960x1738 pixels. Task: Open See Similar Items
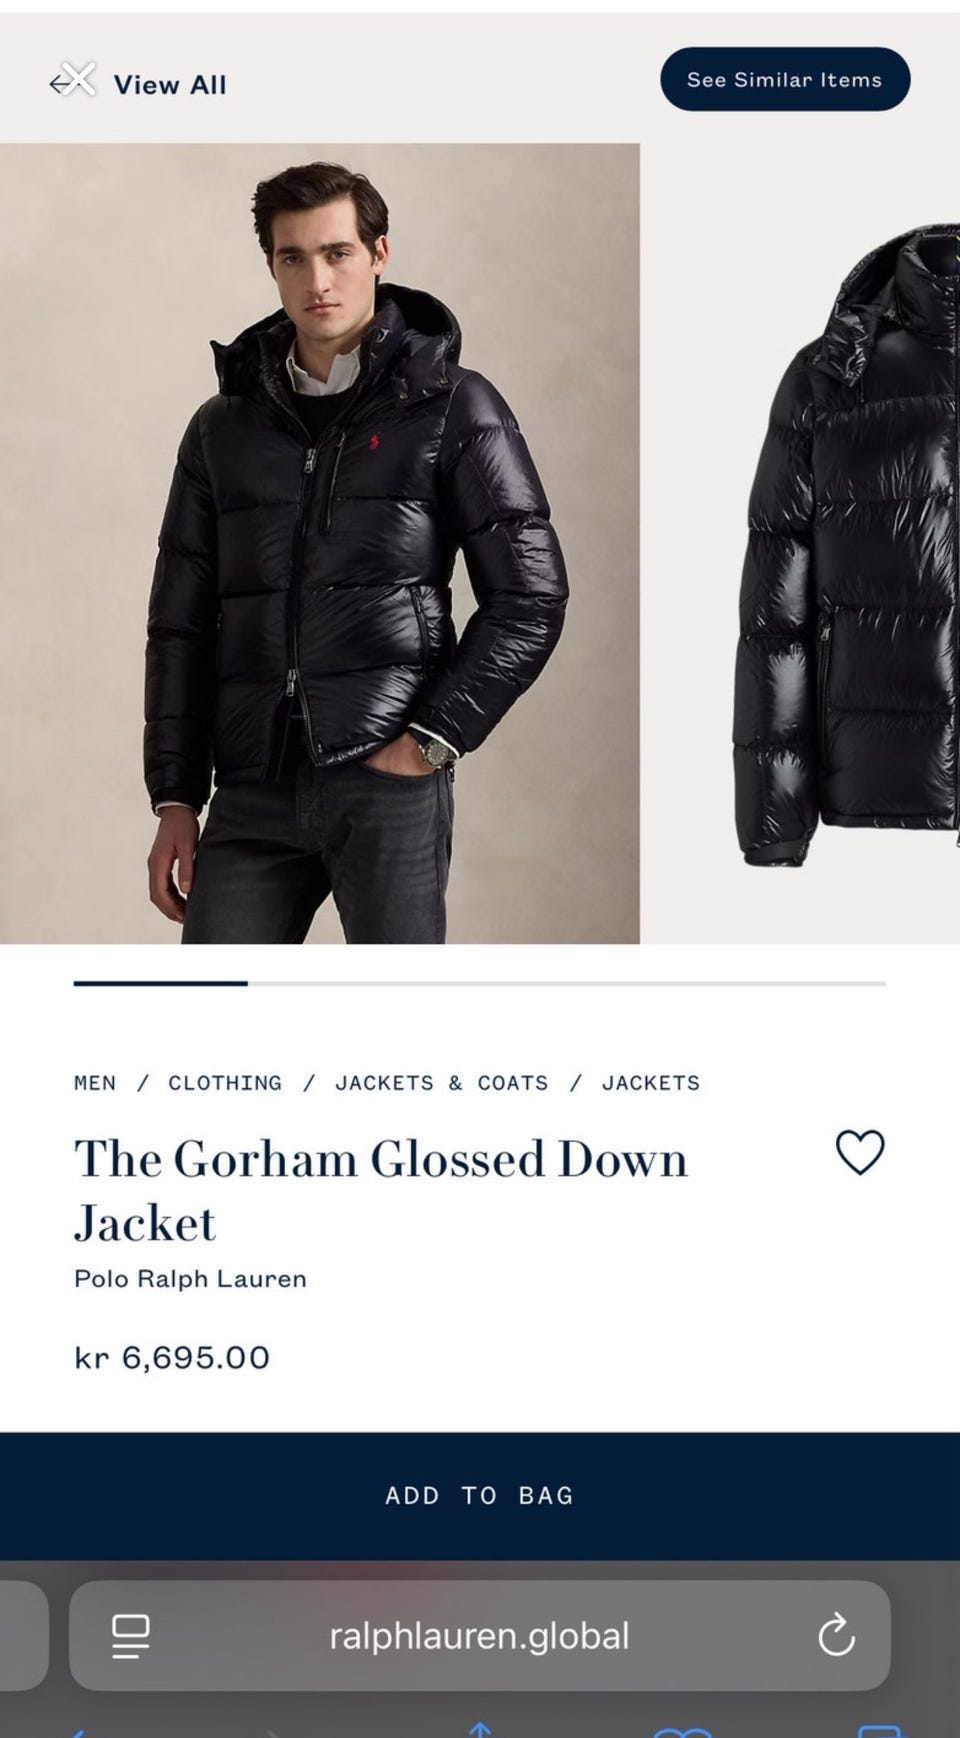coord(785,79)
